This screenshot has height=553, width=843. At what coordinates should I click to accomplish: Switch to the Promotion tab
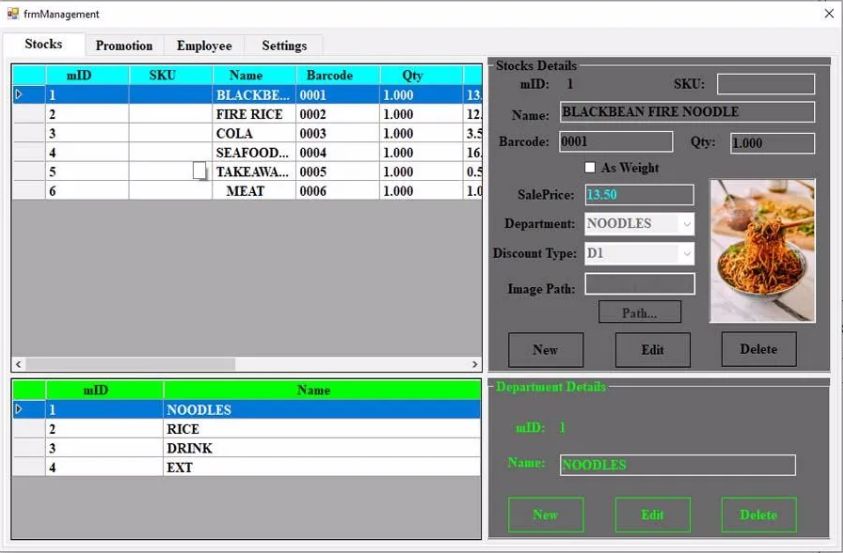[124, 46]
